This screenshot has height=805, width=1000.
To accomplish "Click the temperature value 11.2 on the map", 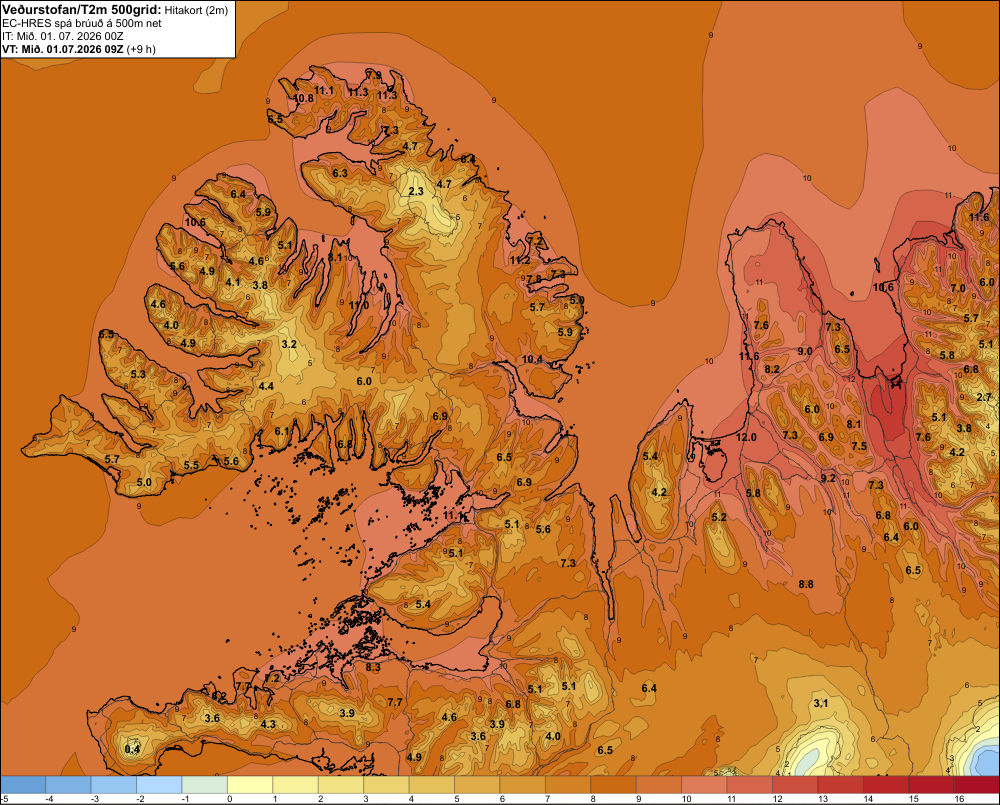I will point(520,260).
